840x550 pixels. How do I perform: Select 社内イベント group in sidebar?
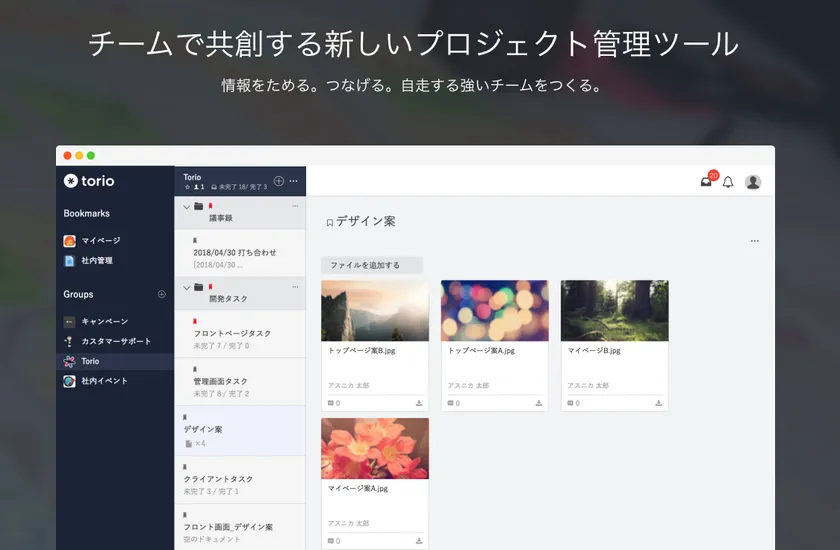(x=104, y=381)
